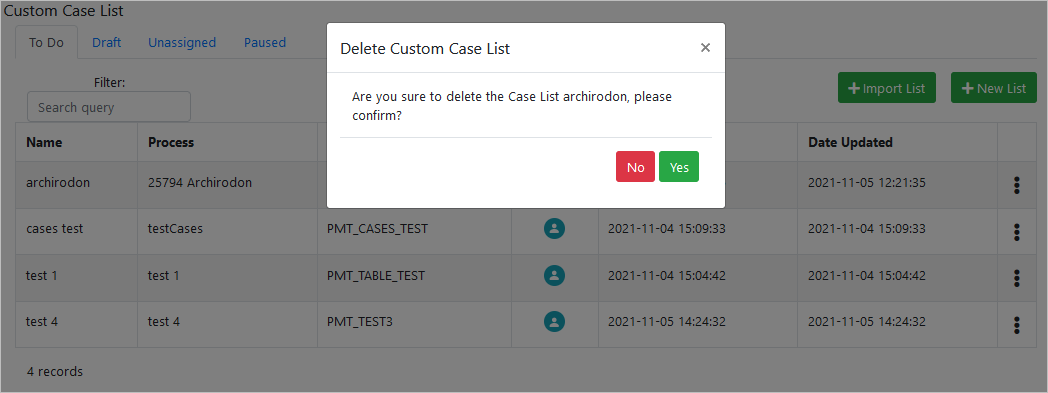
Task: Cancel deletion with the No button
Action: pos(636,166)
